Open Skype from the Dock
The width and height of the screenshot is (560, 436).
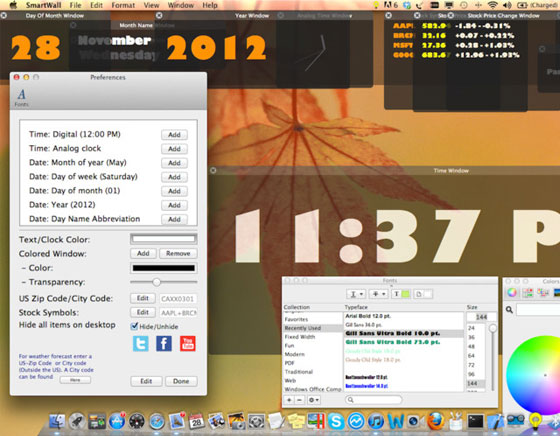point(336,422)
